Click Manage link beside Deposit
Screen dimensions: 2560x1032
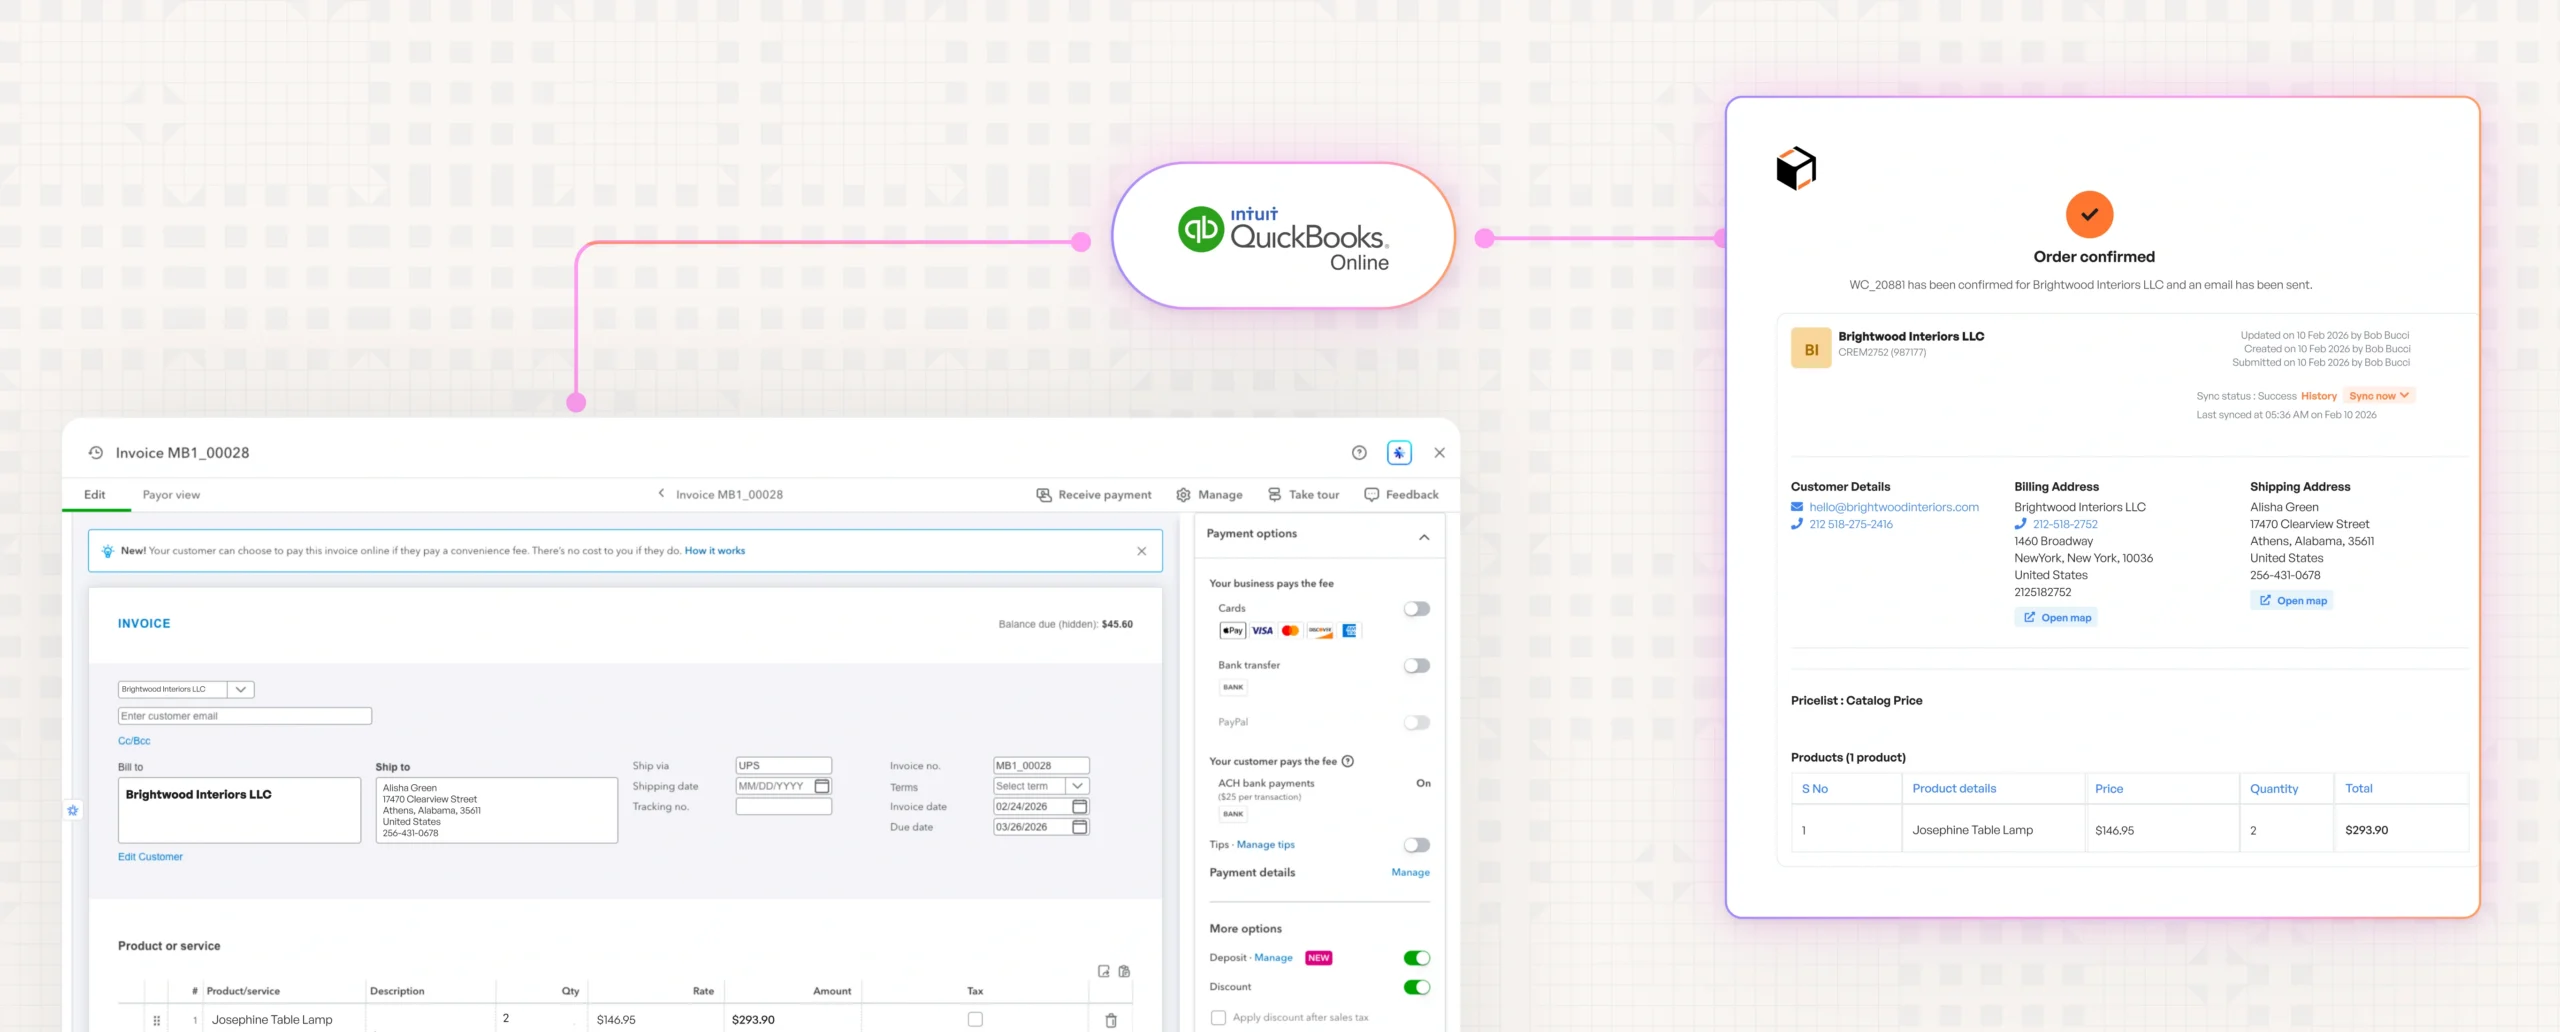tap(1273, 958)
